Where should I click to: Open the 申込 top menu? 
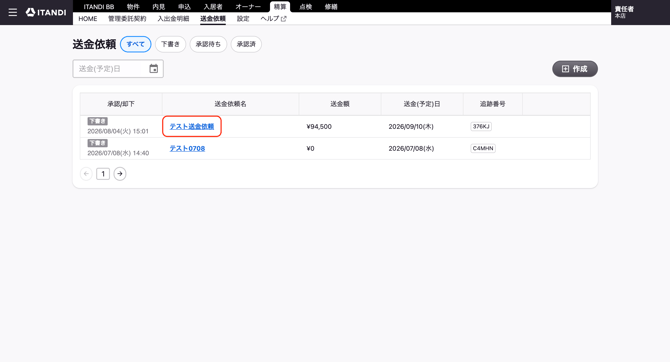(184, 7)
